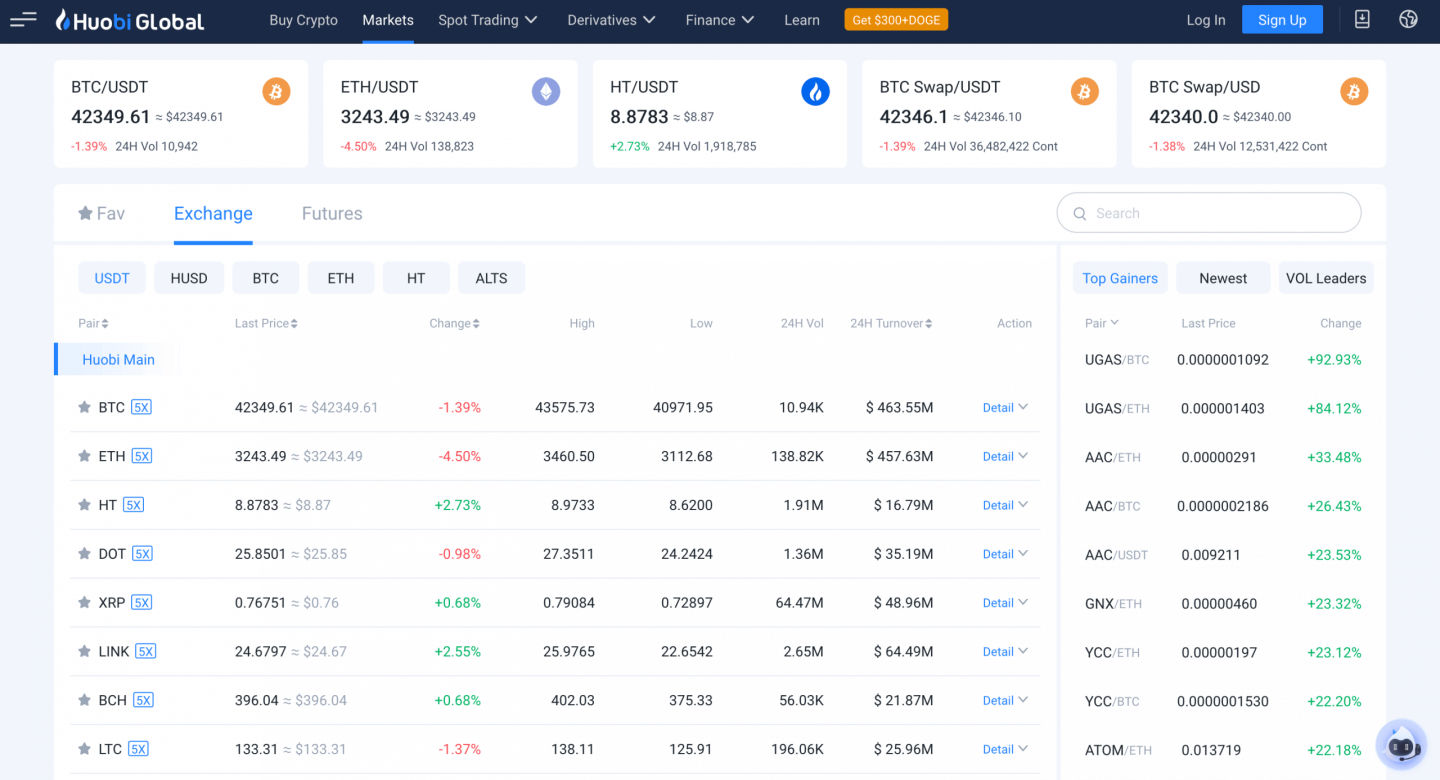Expand Detail for the HT row
Viewport: 1440px width, 780px height.
click(x=1005, y=505)
